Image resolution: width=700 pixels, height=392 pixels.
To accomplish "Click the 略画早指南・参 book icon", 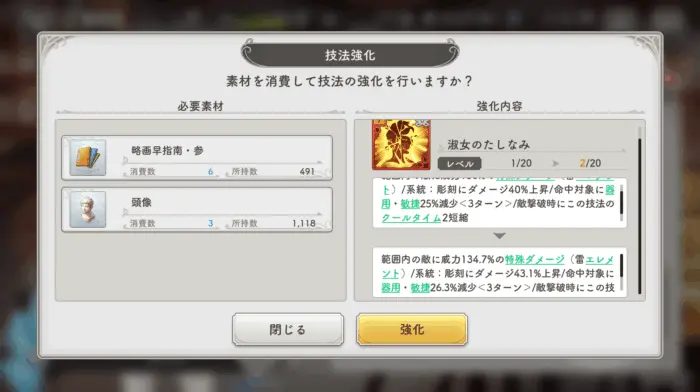I will point(88,157).
